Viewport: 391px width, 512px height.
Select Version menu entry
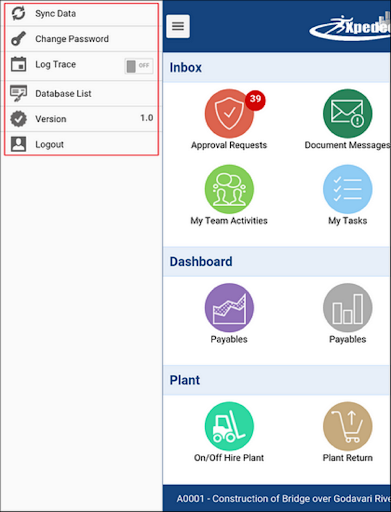click(81, 119)
